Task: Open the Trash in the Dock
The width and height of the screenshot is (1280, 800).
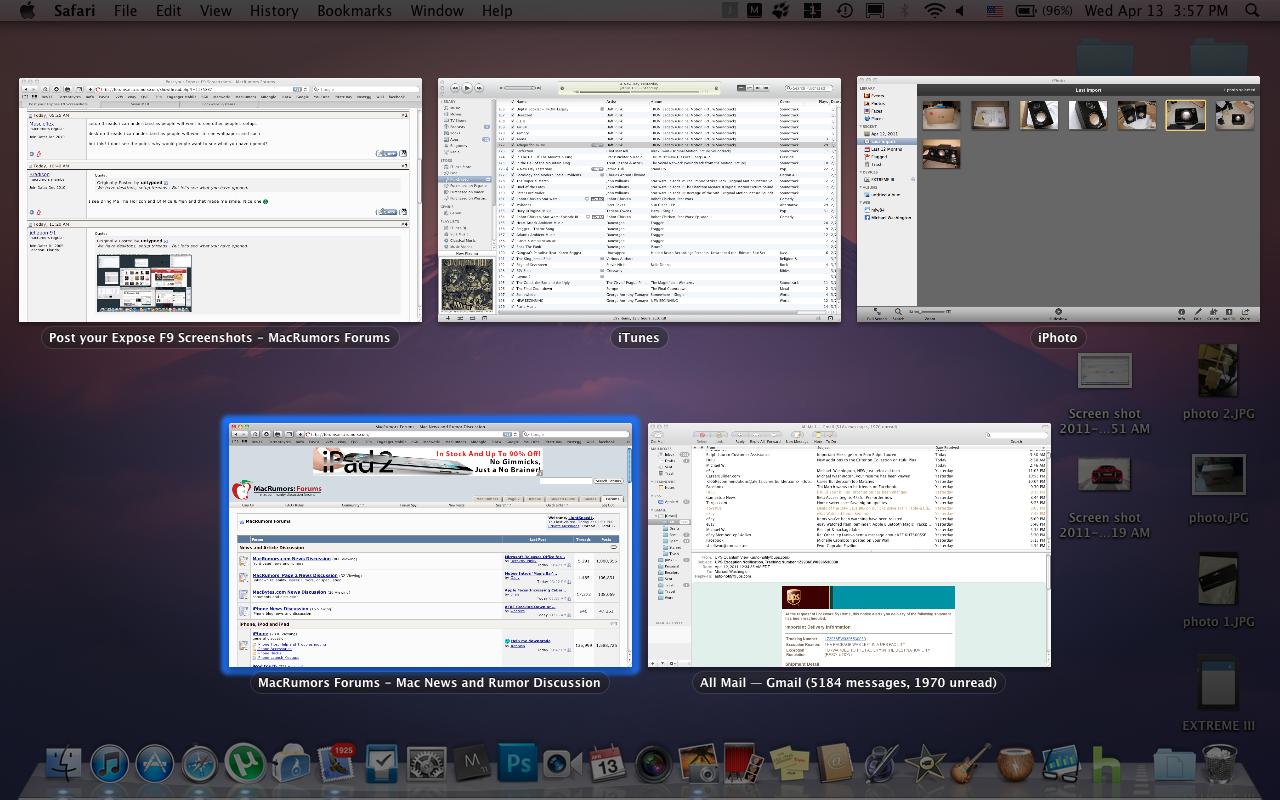Action: pyautogui.click(x=1220, y=764)
